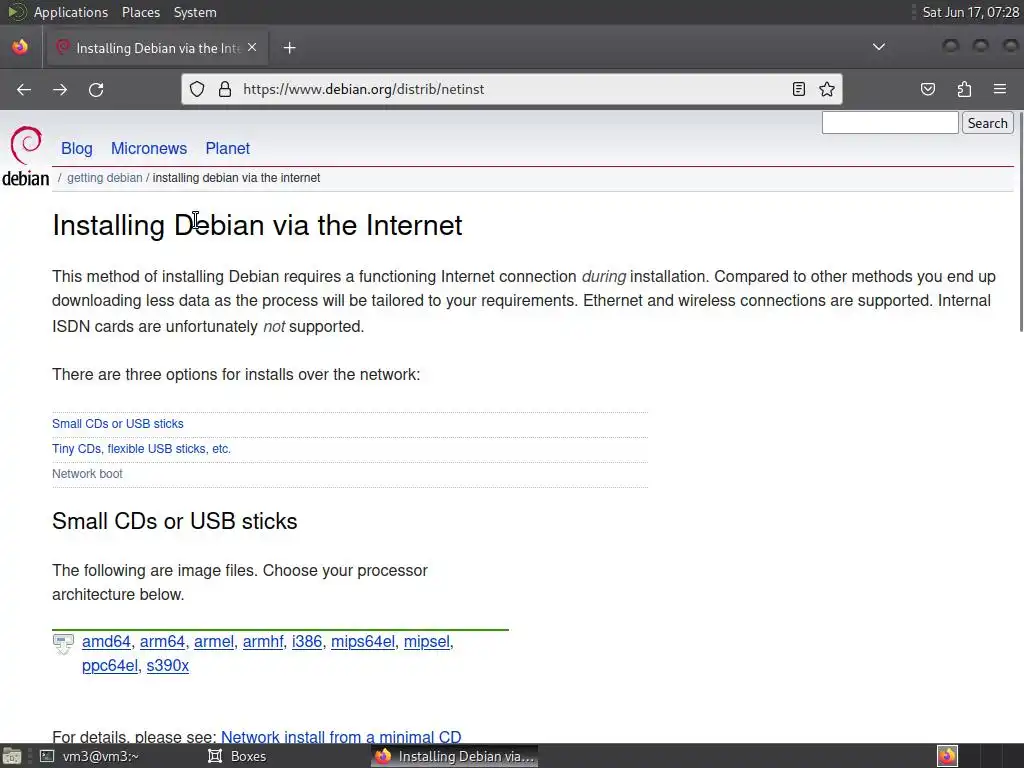1024x768 pixels.
Task: Expand the list all tabs chevron
Action: pyautogui.click(x=879, y=47)
